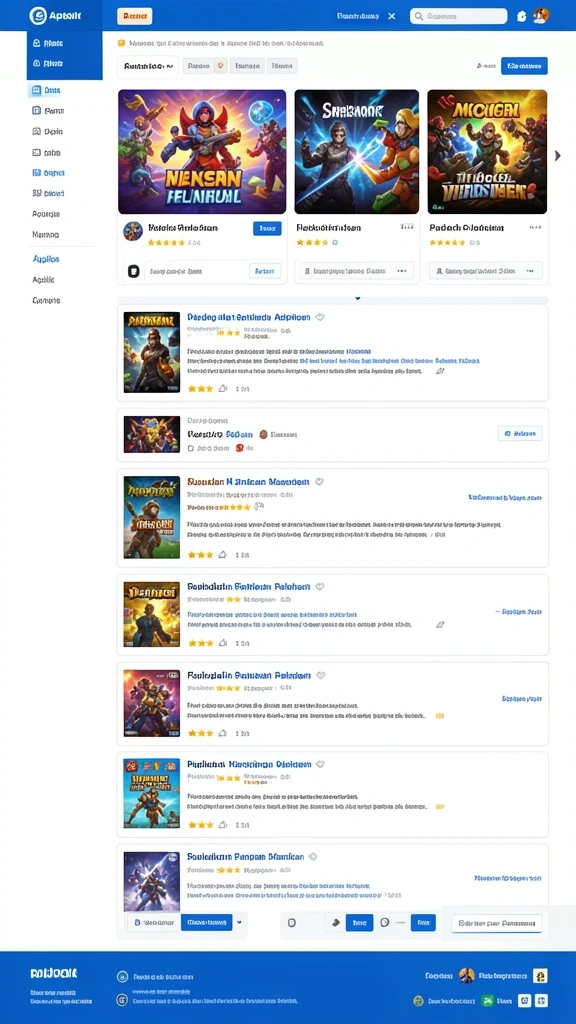The width and height of the screenshot is (576, 1024).
Task: Open the user avatar in the top-right corner
Action: [x=541, y=16]
